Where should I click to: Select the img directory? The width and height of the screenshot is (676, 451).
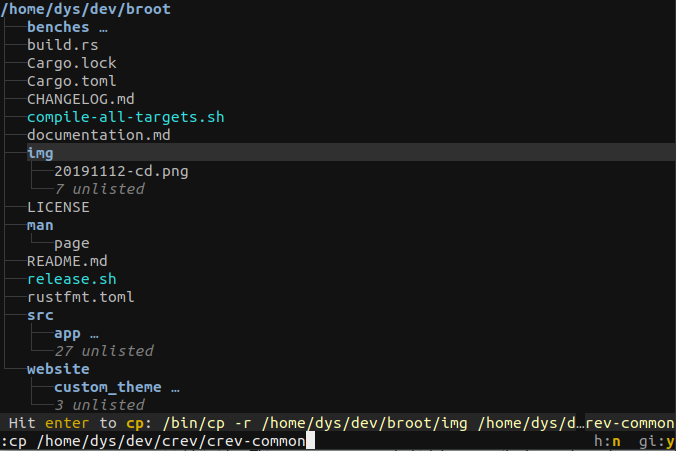point(40,153)
